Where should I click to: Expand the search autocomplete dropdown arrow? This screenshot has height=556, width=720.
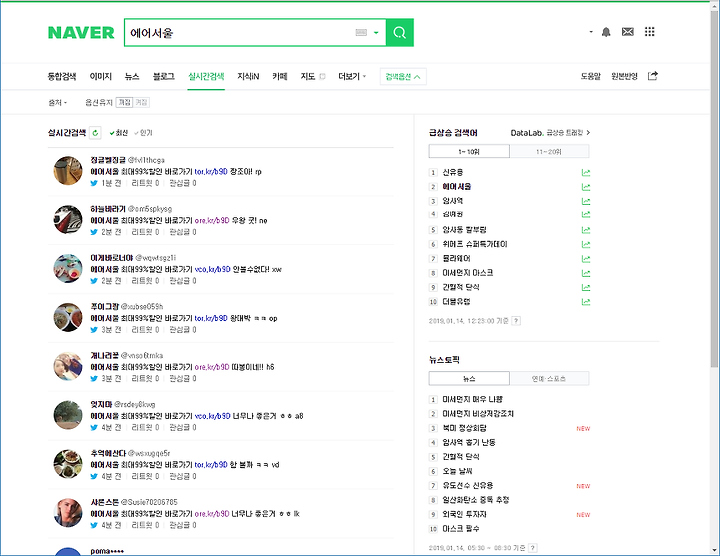click(376, 33)
